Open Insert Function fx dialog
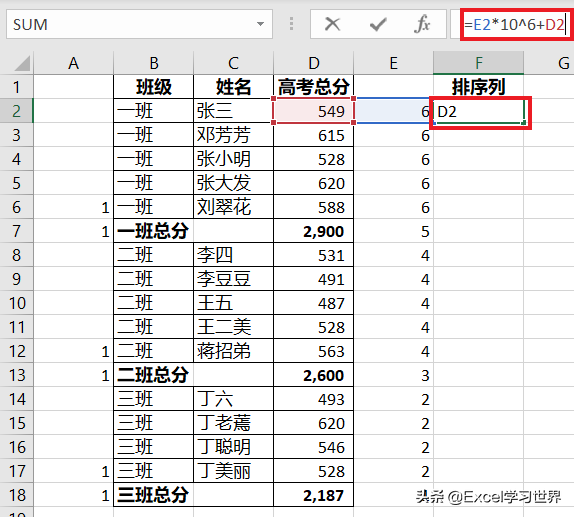The width and height of the screenshot is (574, 517). [x=422, y=25]
